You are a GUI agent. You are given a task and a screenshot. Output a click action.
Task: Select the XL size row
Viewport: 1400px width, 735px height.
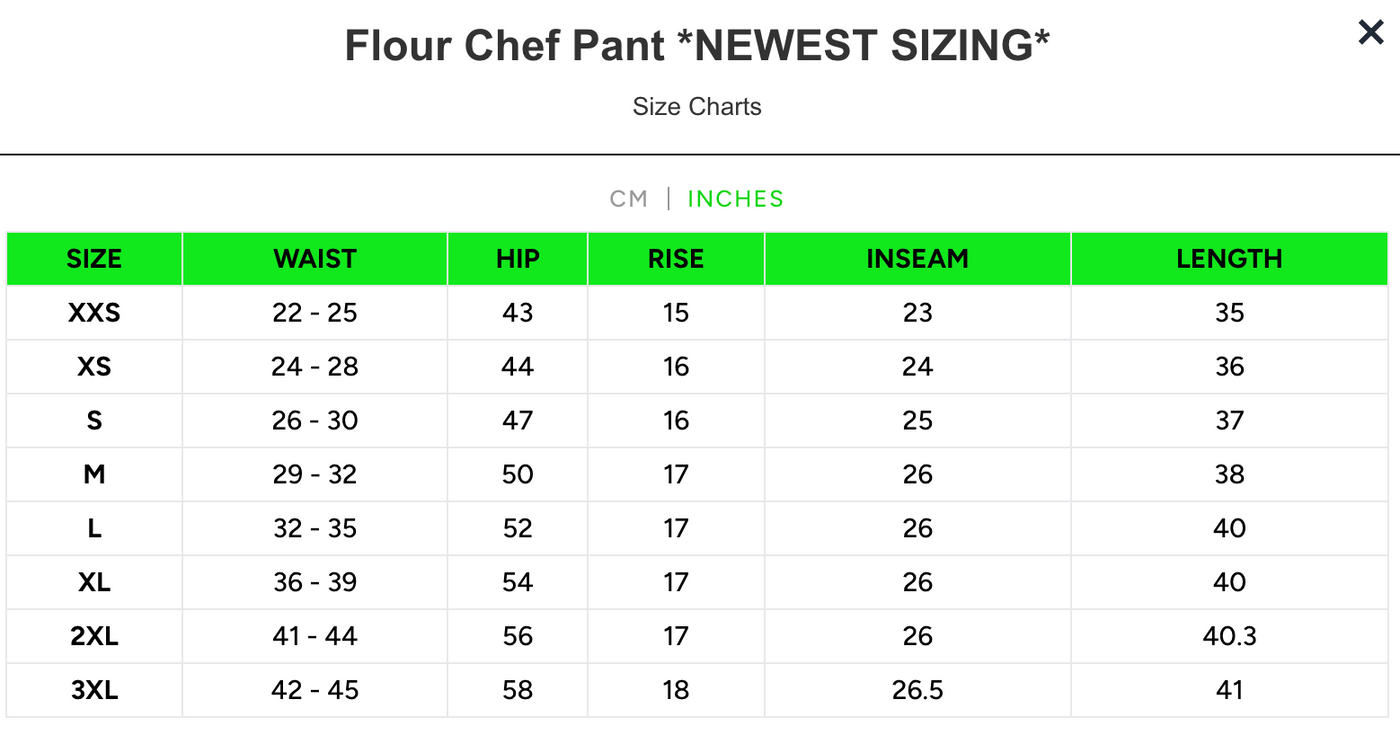coord(94,582)
